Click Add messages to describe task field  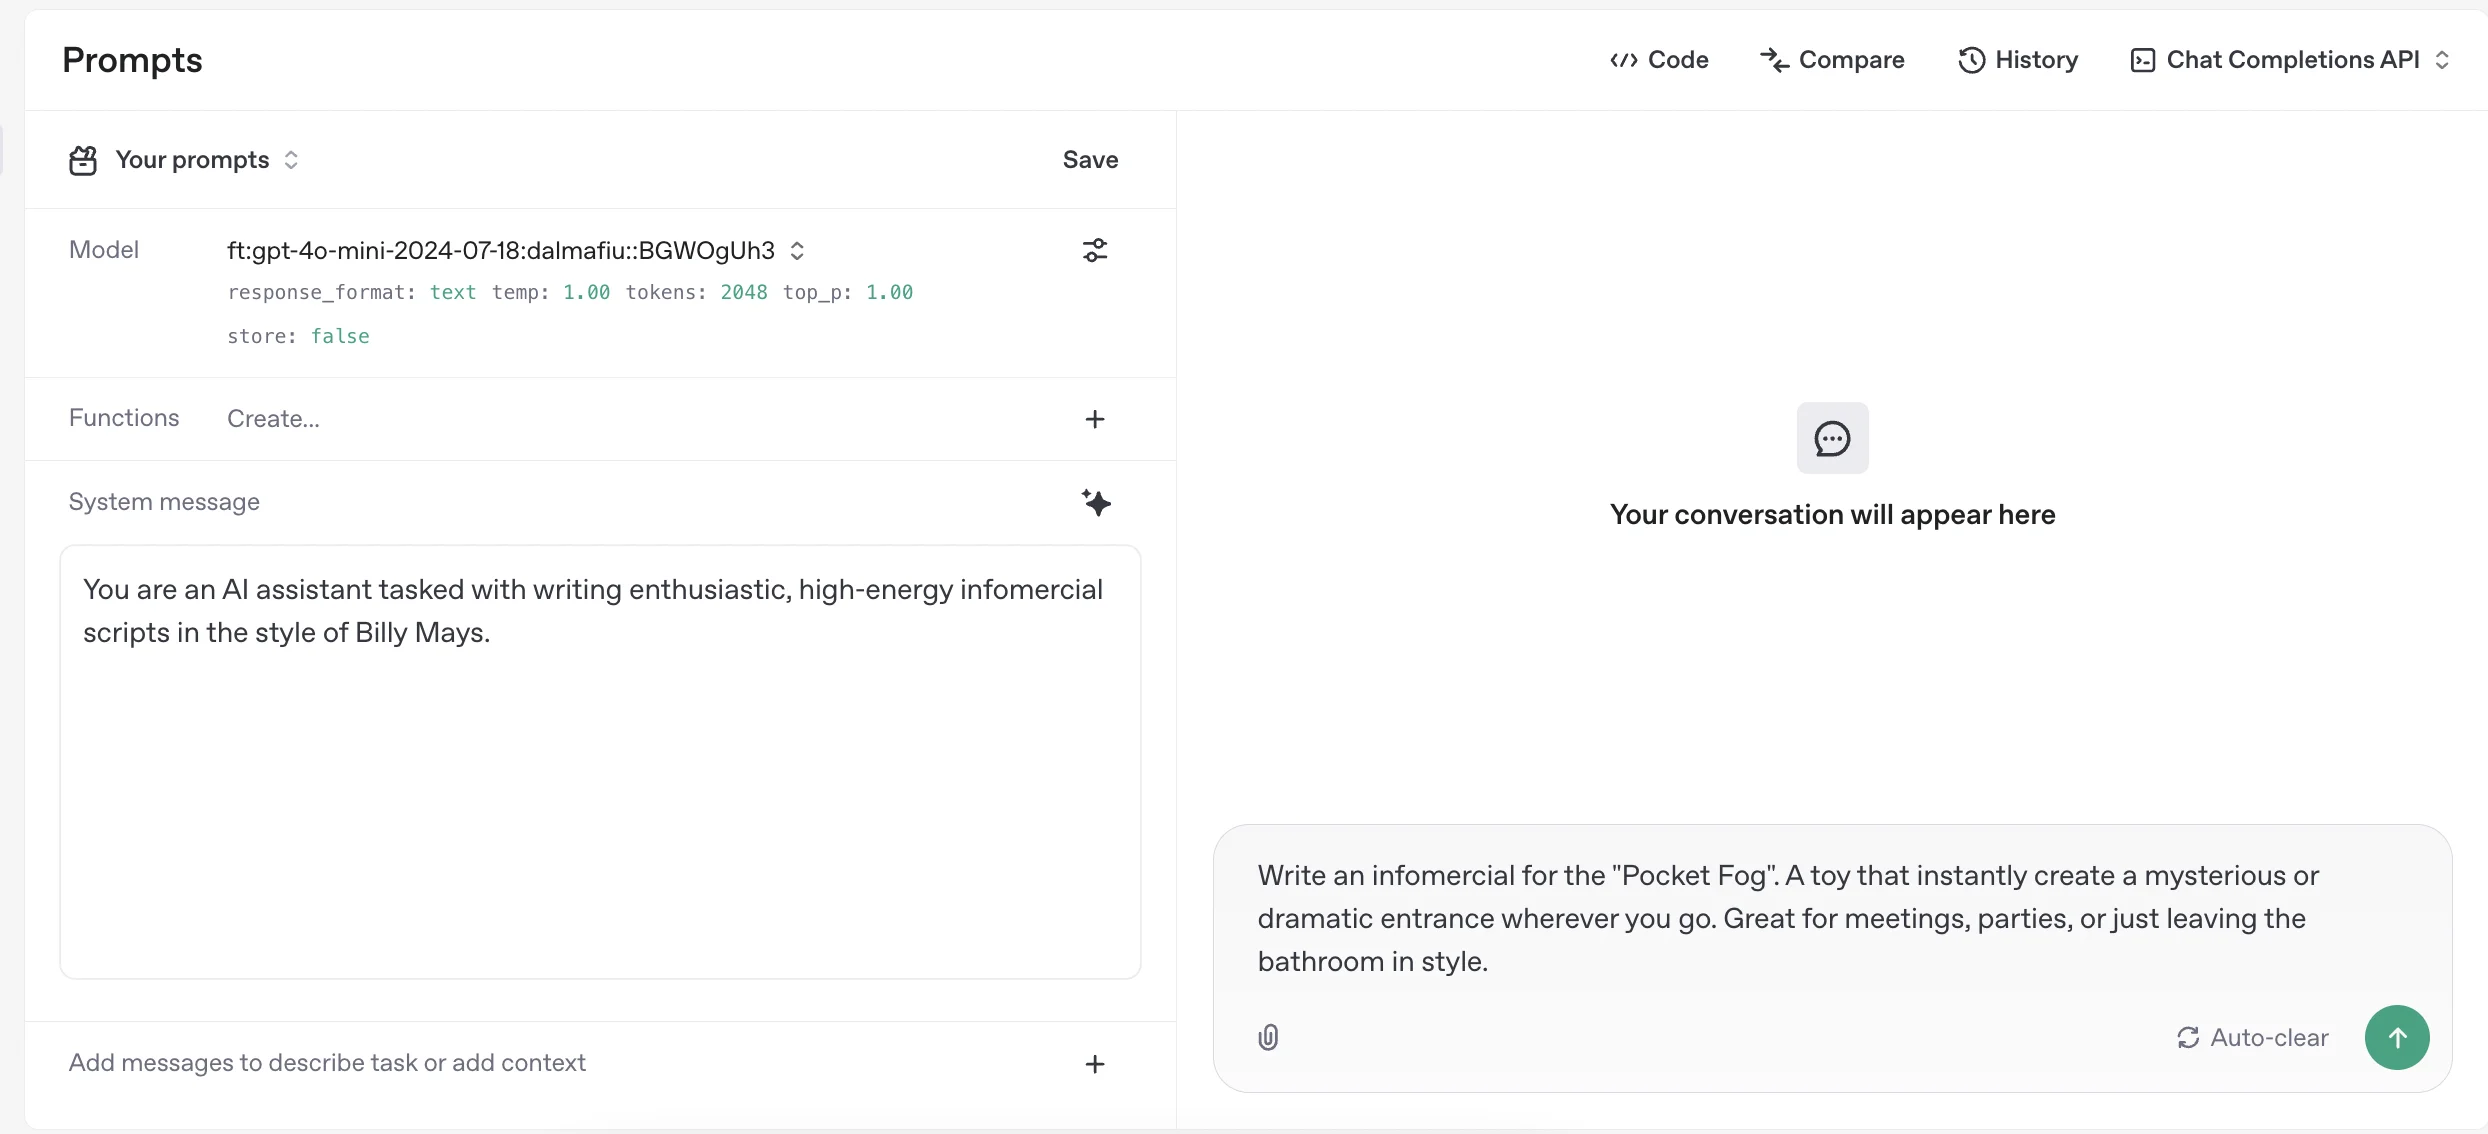(327, 1063)
